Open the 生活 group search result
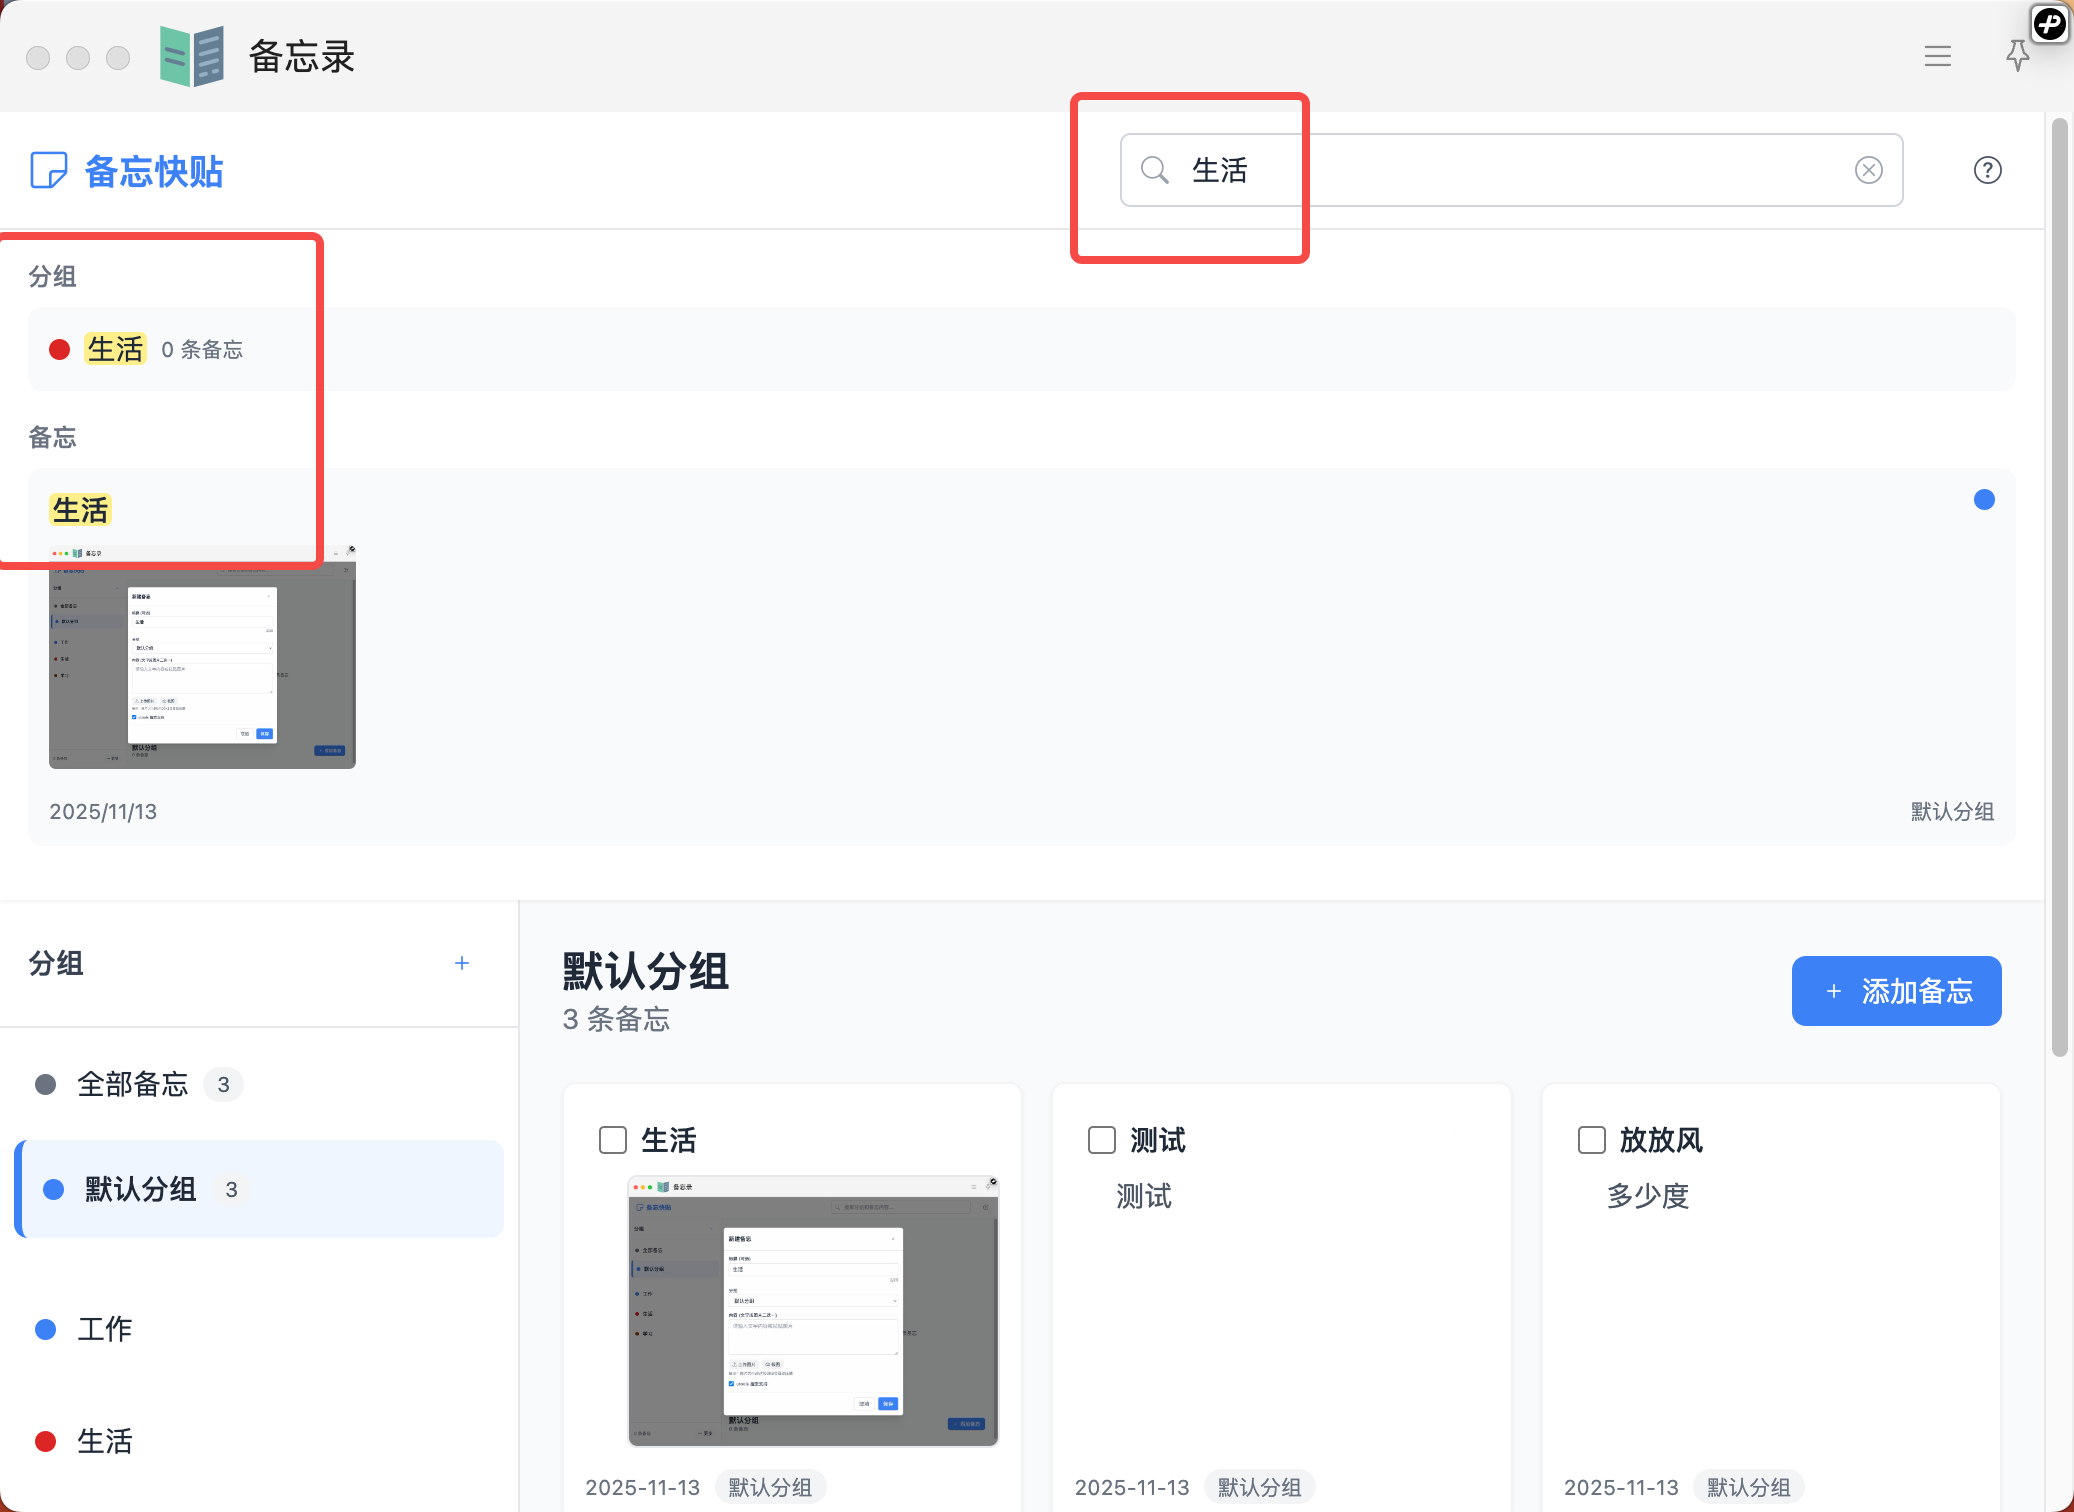The image size is (2074, 1512). pyautogui.click(x=115, y=349)
